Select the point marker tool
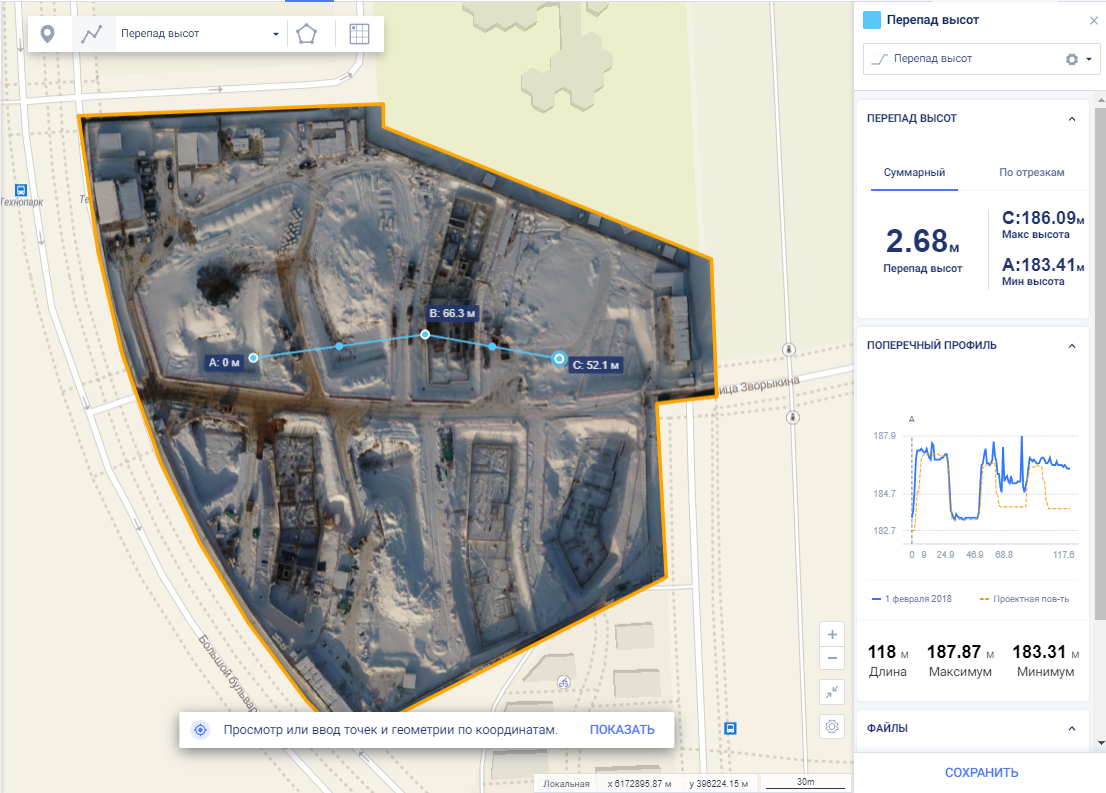The height and width of the screenshot is (793, 1106). (47, 34)
